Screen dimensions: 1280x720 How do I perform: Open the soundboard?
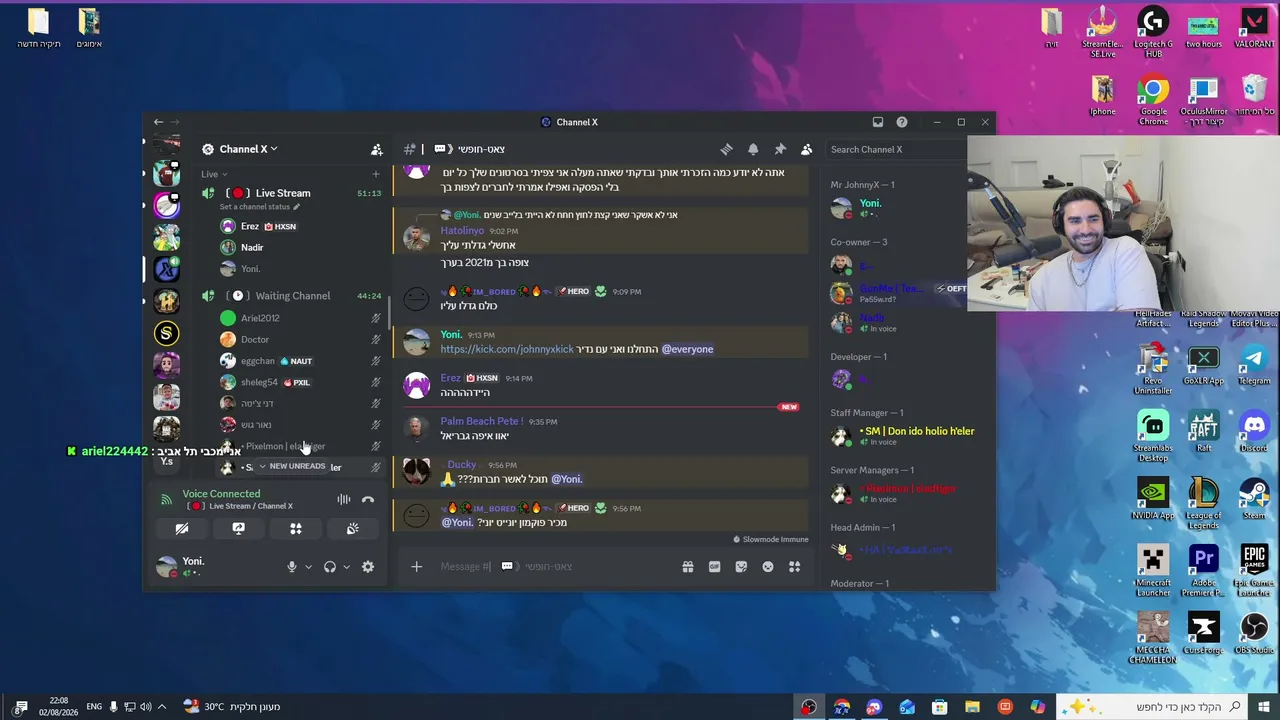352,528
